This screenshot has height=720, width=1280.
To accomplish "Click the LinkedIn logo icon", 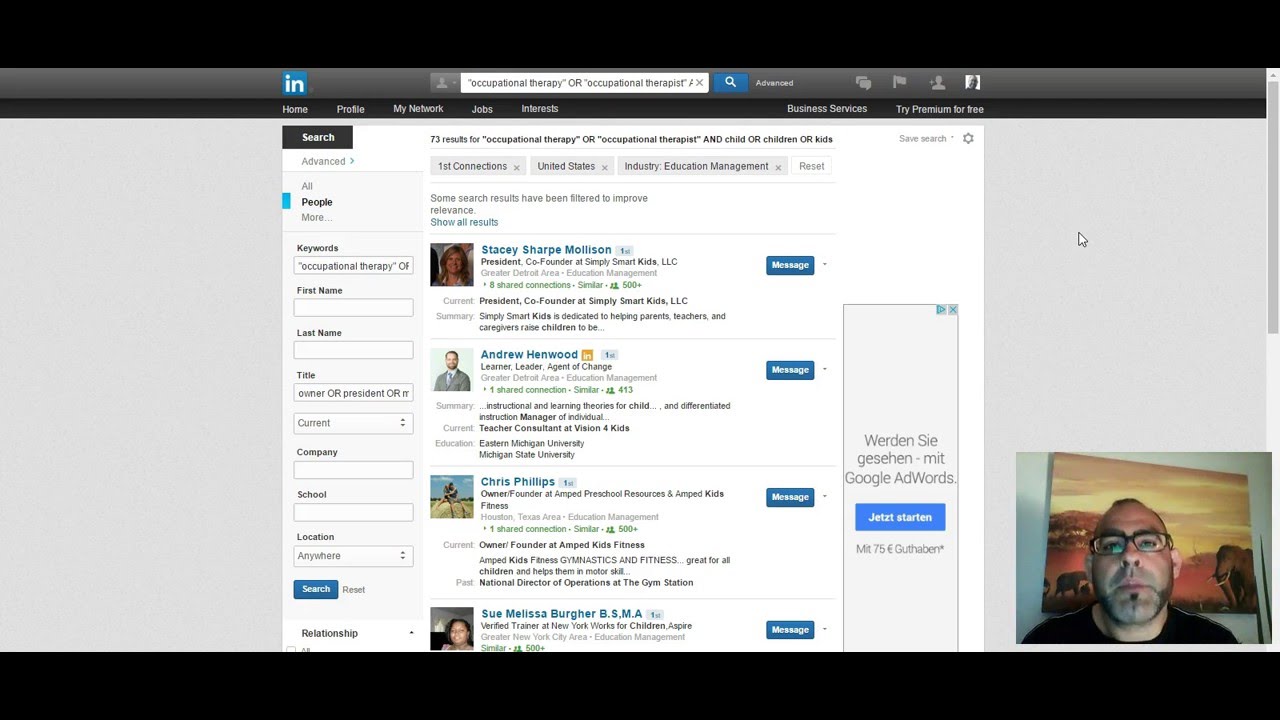I will point(294,83).
